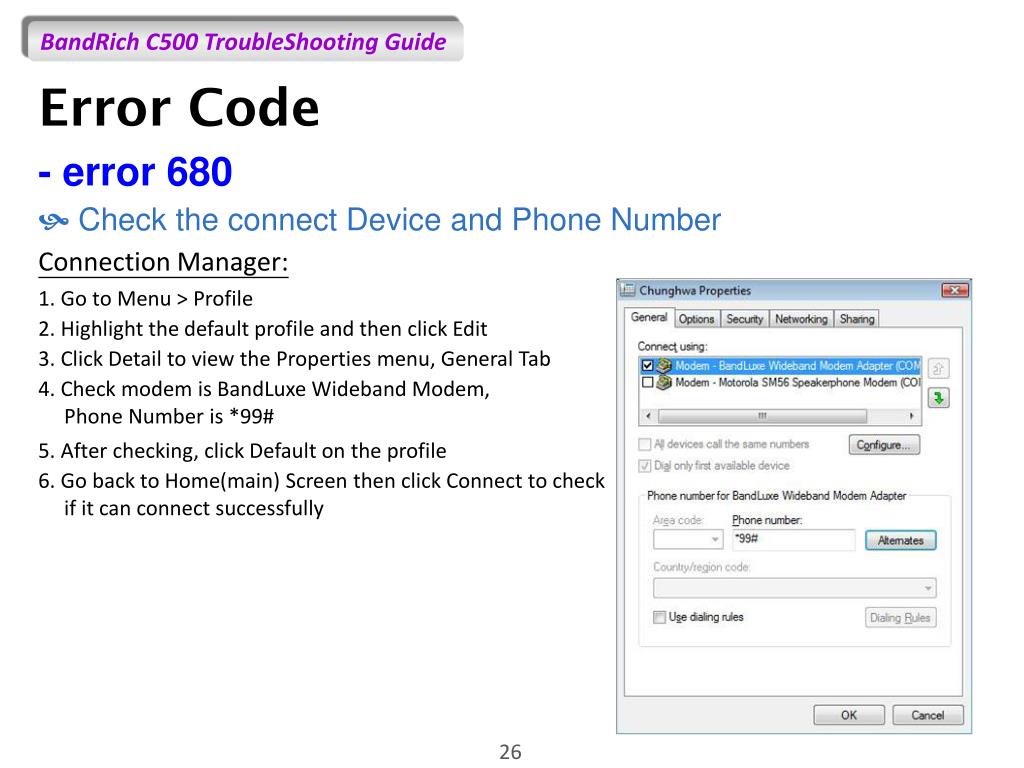1024x768 pixels.
Task: Uncheck the BandLuxe Wideband Modem Adapter checkbox
Action: (x=647, y=366)
